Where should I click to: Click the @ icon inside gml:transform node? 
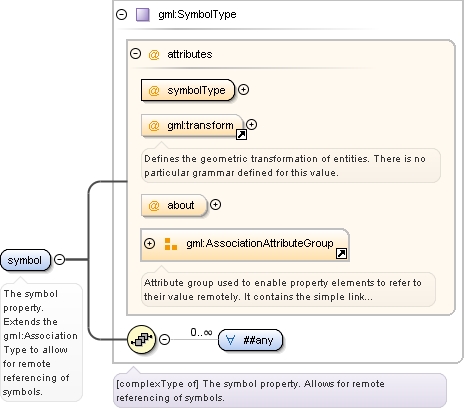154,126
